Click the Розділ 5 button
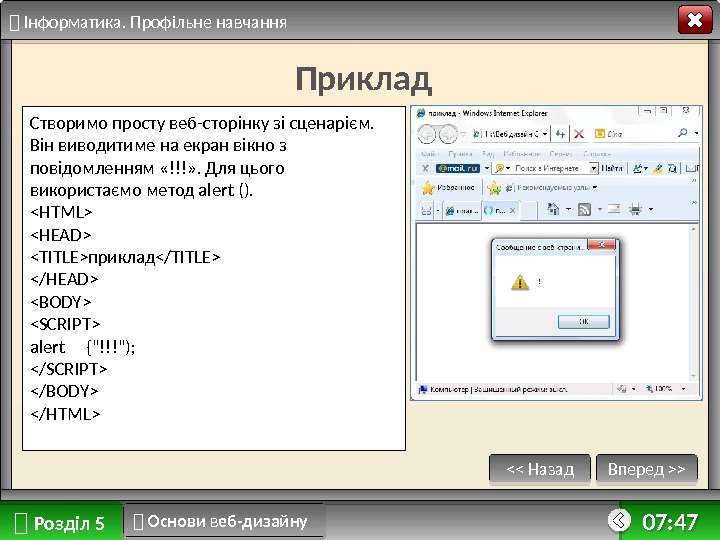Viewport: 720px width, 540px height. (61, 522)
